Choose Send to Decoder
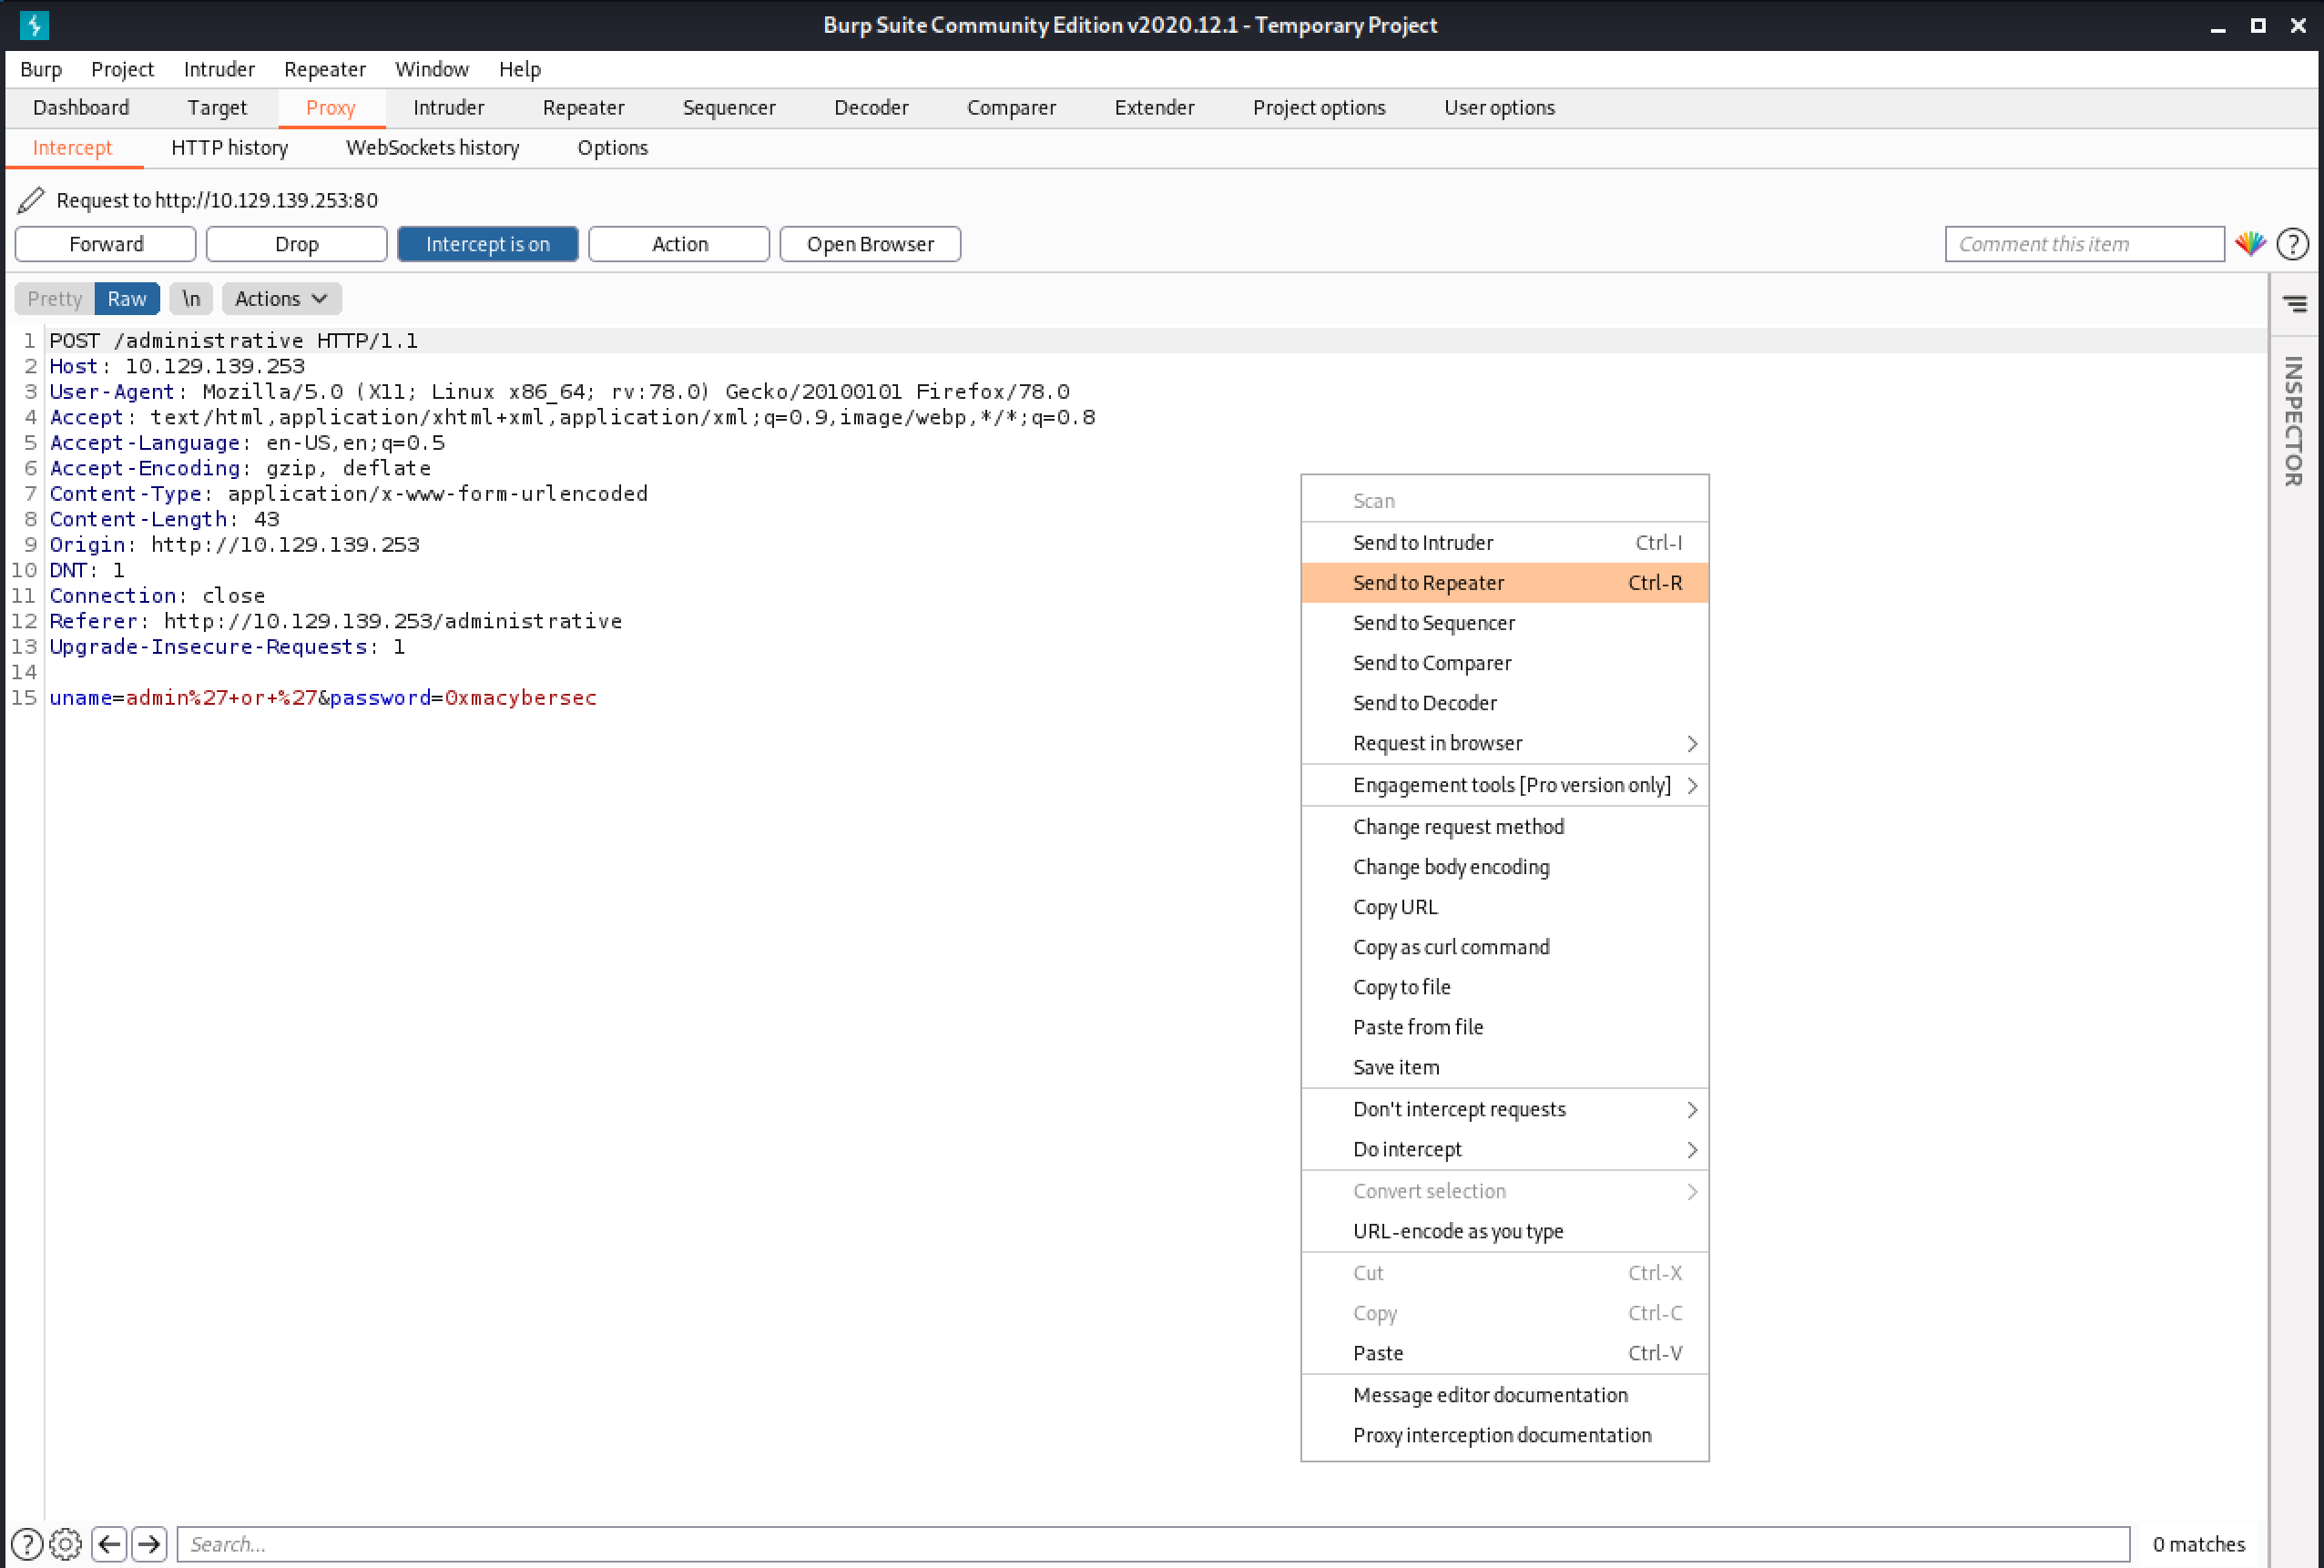Viewport: 2324px width, 1568px height. tap(1505, 703)
